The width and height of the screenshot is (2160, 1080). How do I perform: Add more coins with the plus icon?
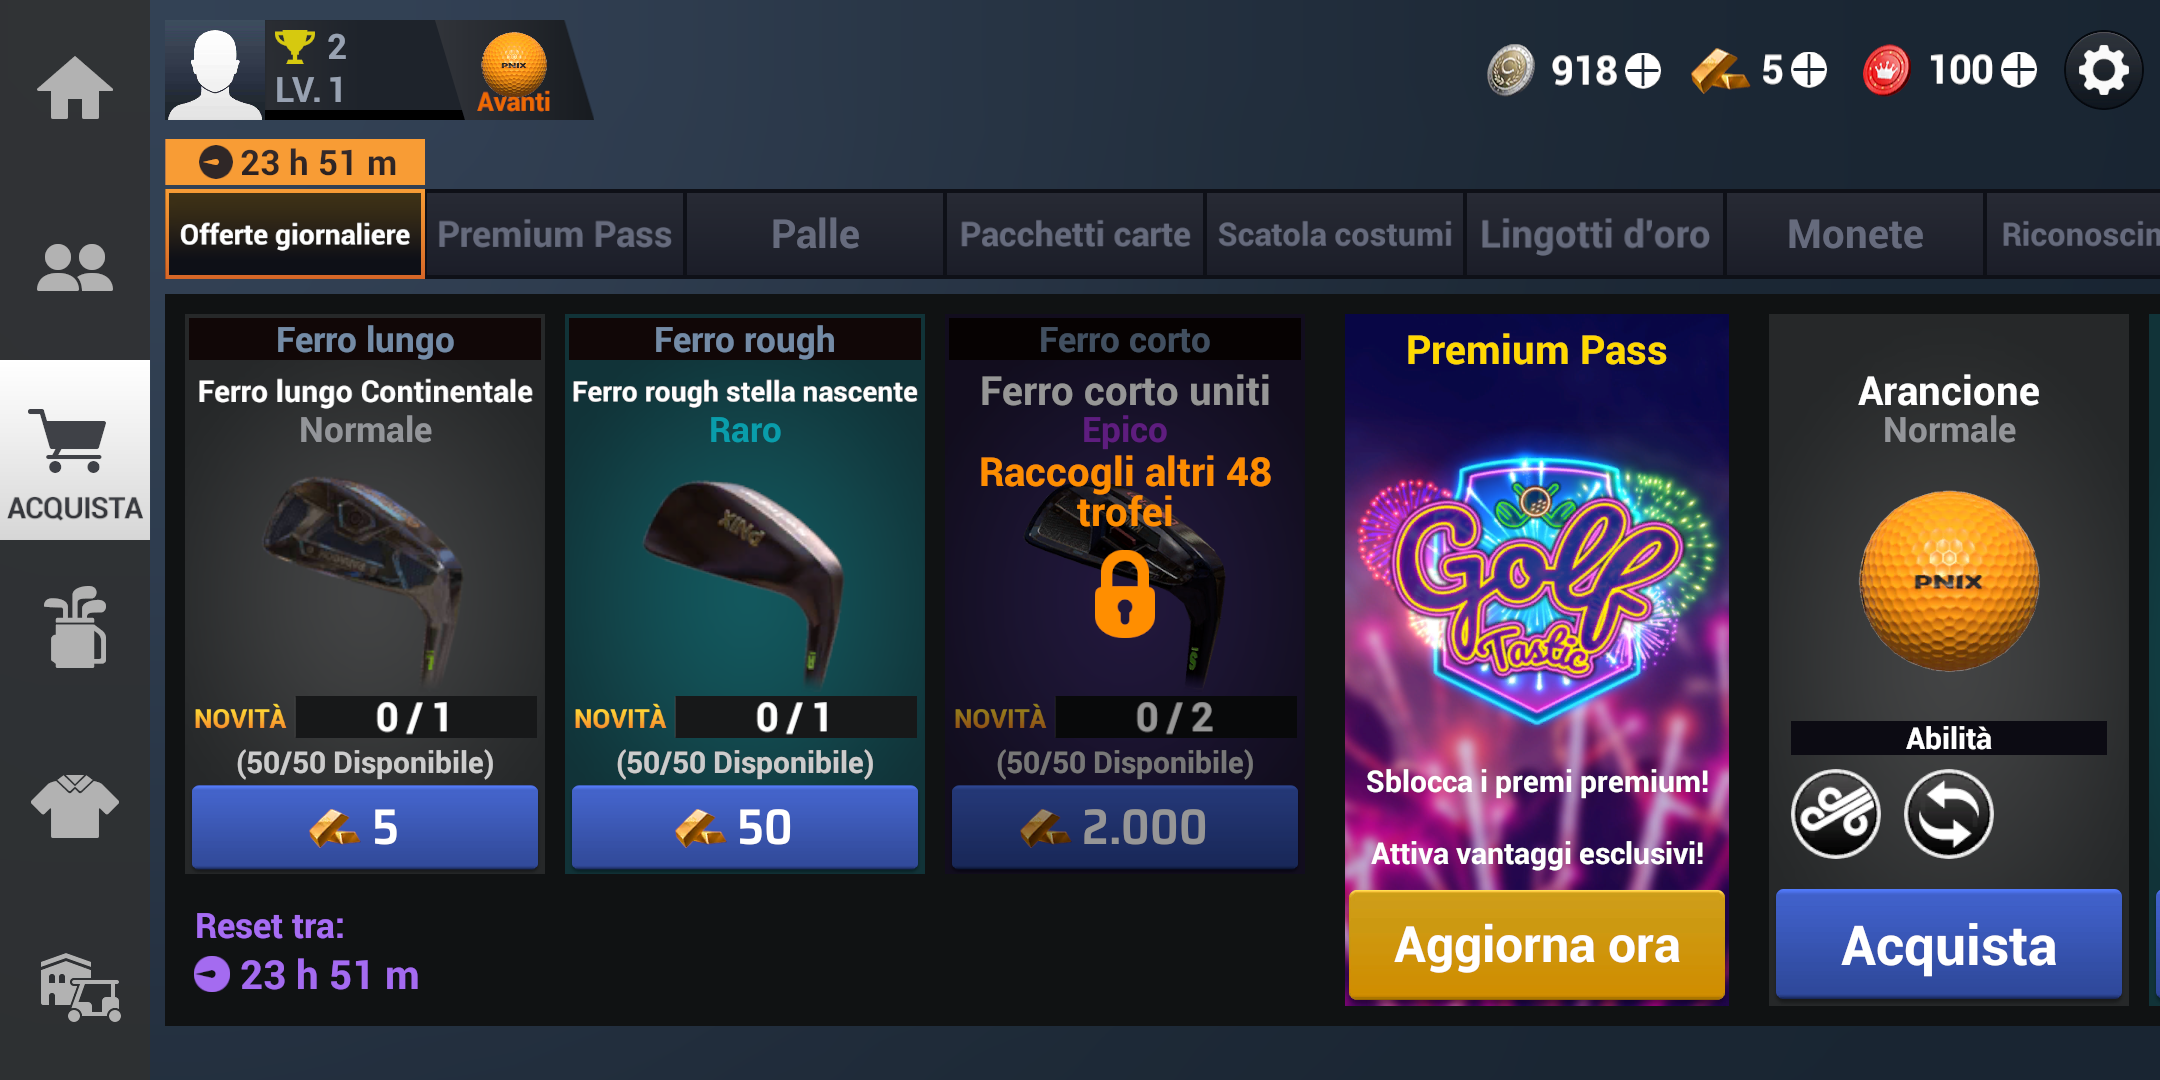pyautogui.click(x=1643, y=70)
